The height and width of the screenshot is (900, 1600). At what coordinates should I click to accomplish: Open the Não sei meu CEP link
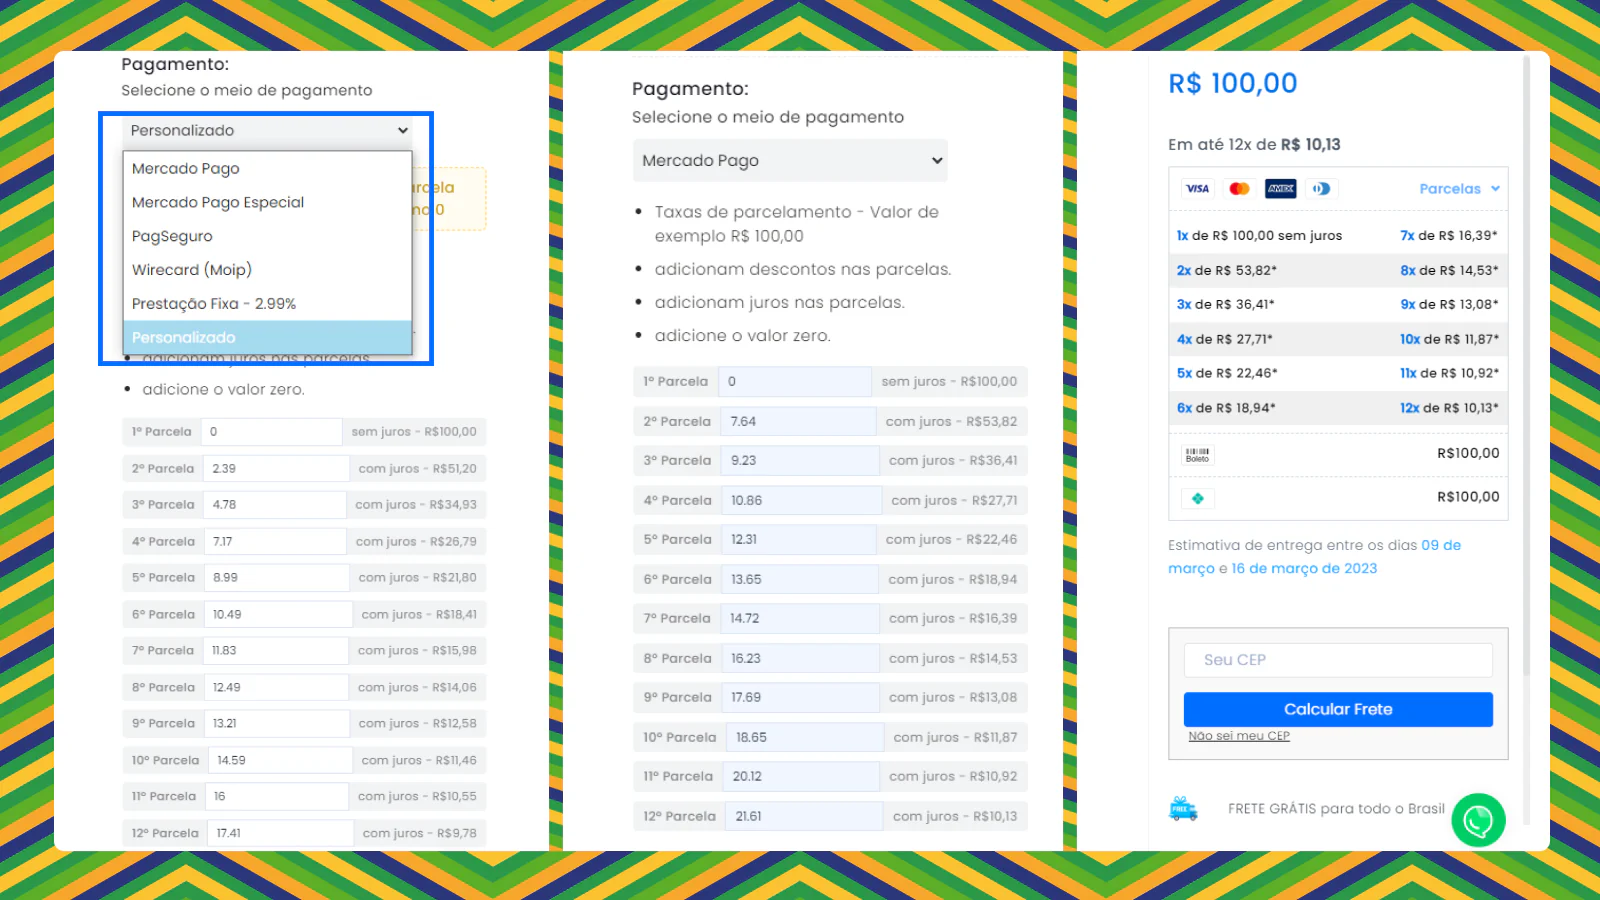coord(1239,736)
